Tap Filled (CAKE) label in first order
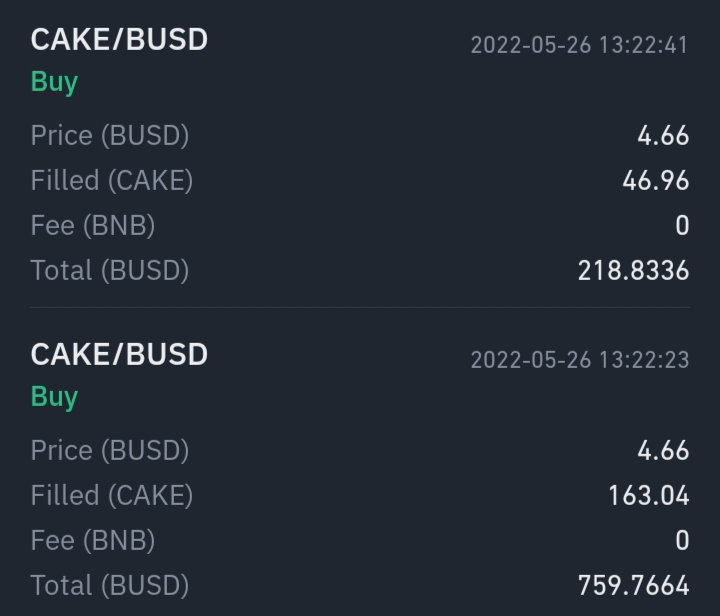The height and width of the screenshot is (616, 720). (x=112, y=180)
